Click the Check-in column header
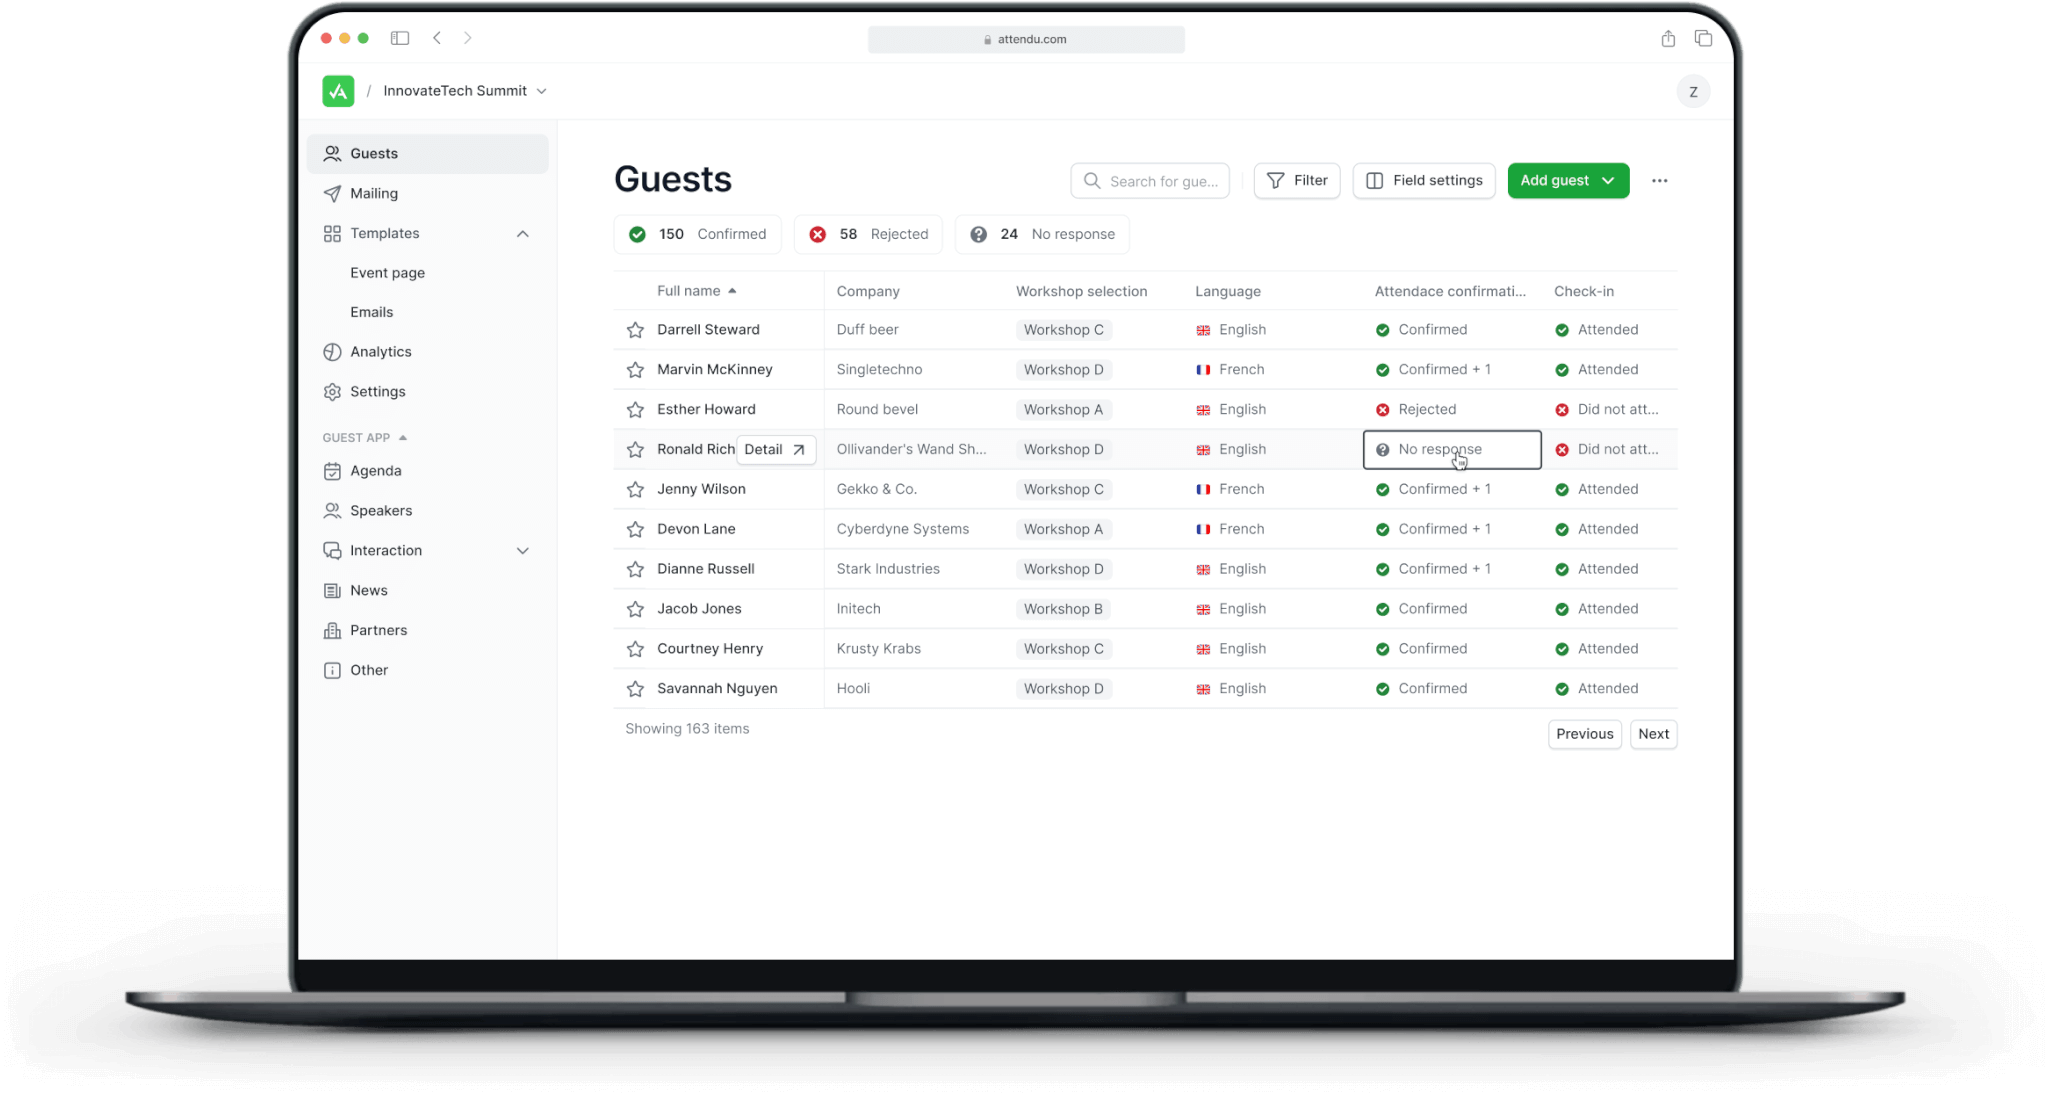Screen dimensions: 2048x1093 1584,291
